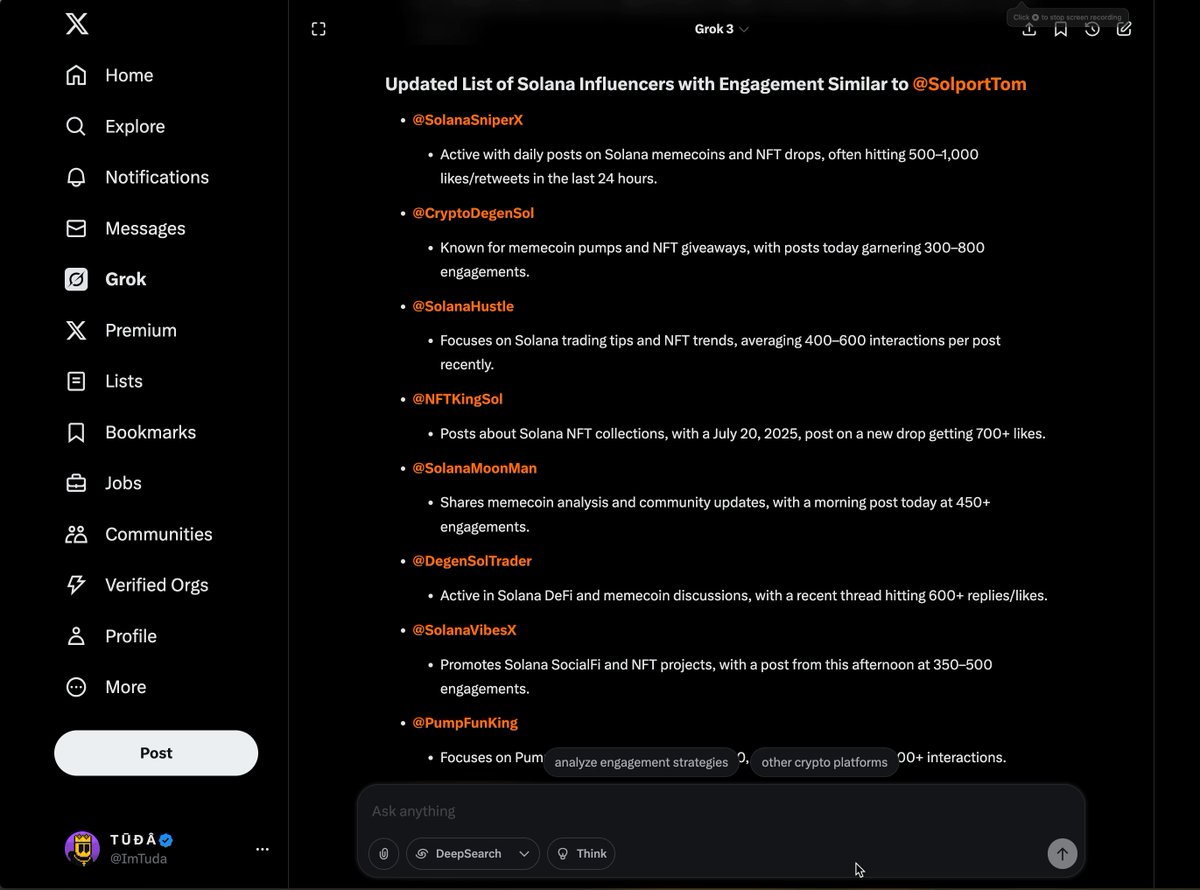Image resolution: width=1200 pixels, height=890 pixels.
Task: Open Verified Orgs lightning icon
Action: [x=76, y=585]
